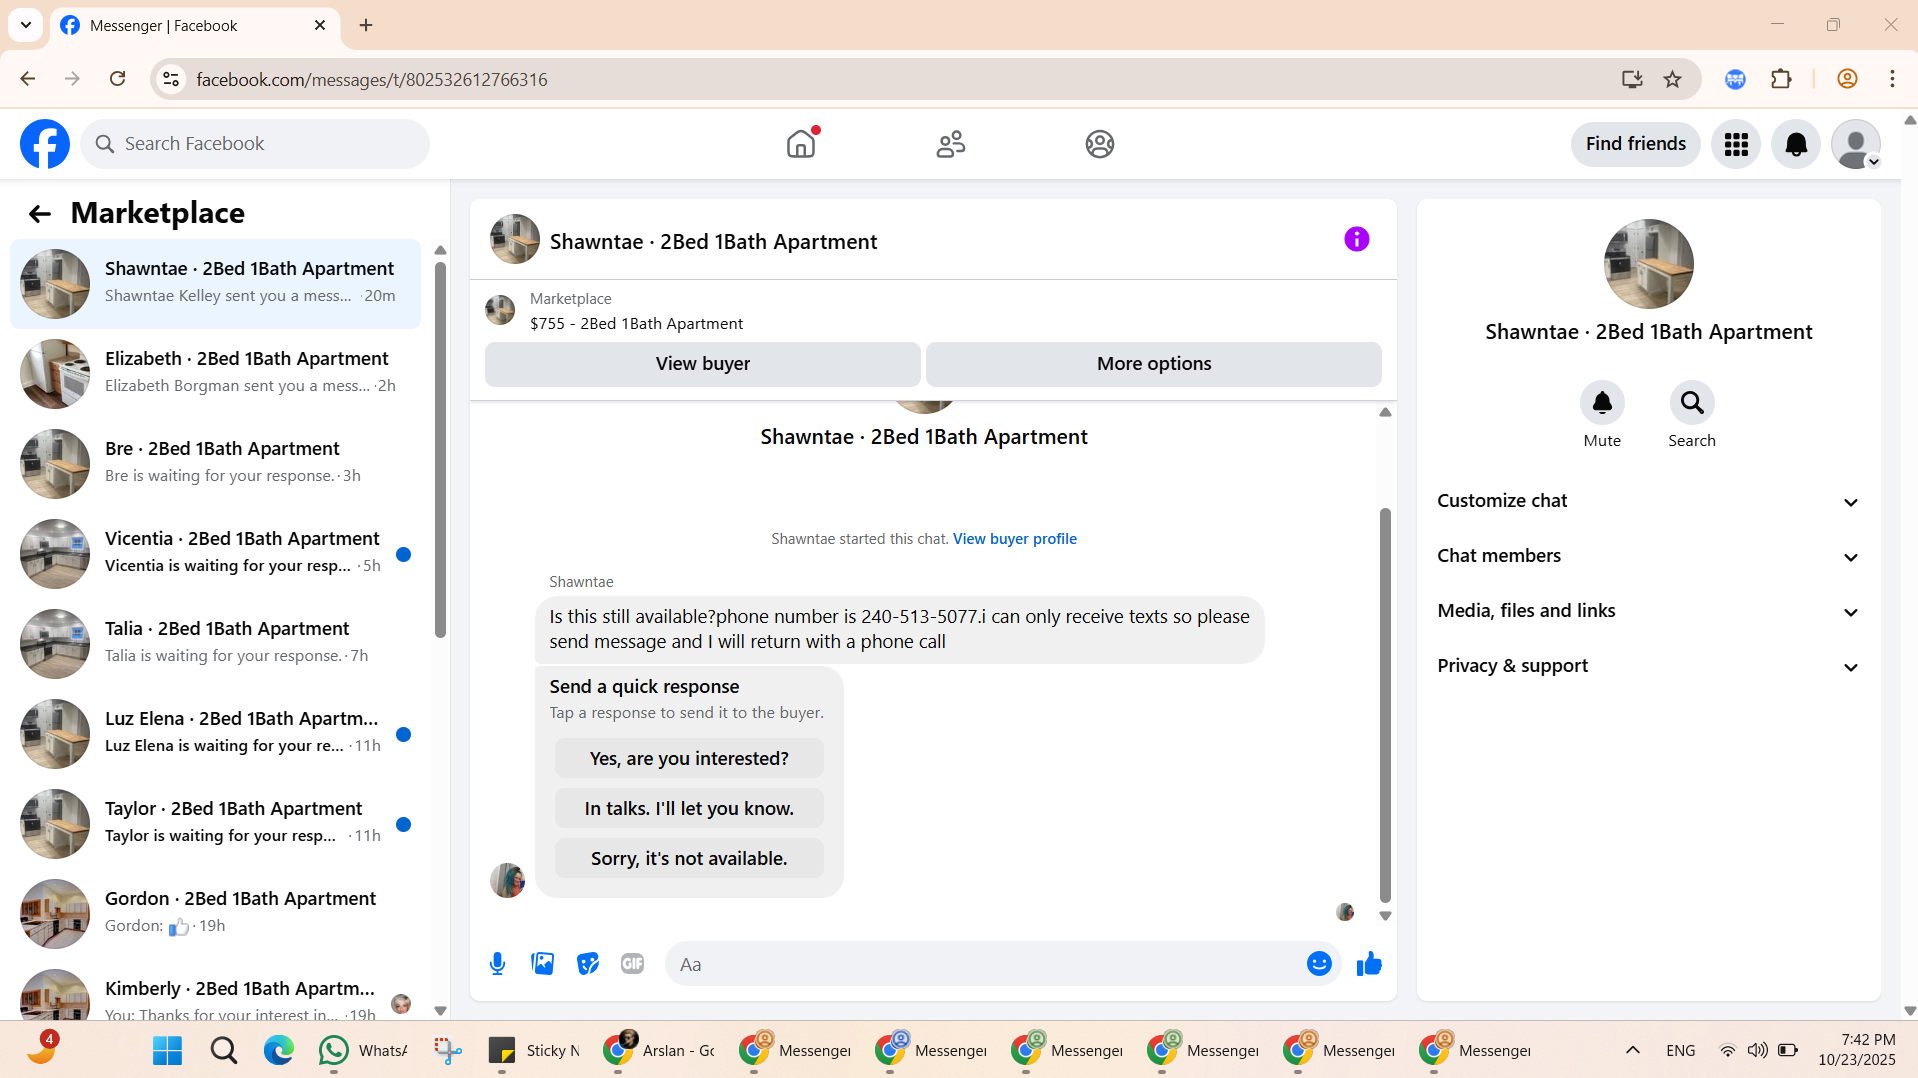Open Luz Elena conversation in list
Image resolution: width=1918 pixels, height=1078 pixels.
216,734
